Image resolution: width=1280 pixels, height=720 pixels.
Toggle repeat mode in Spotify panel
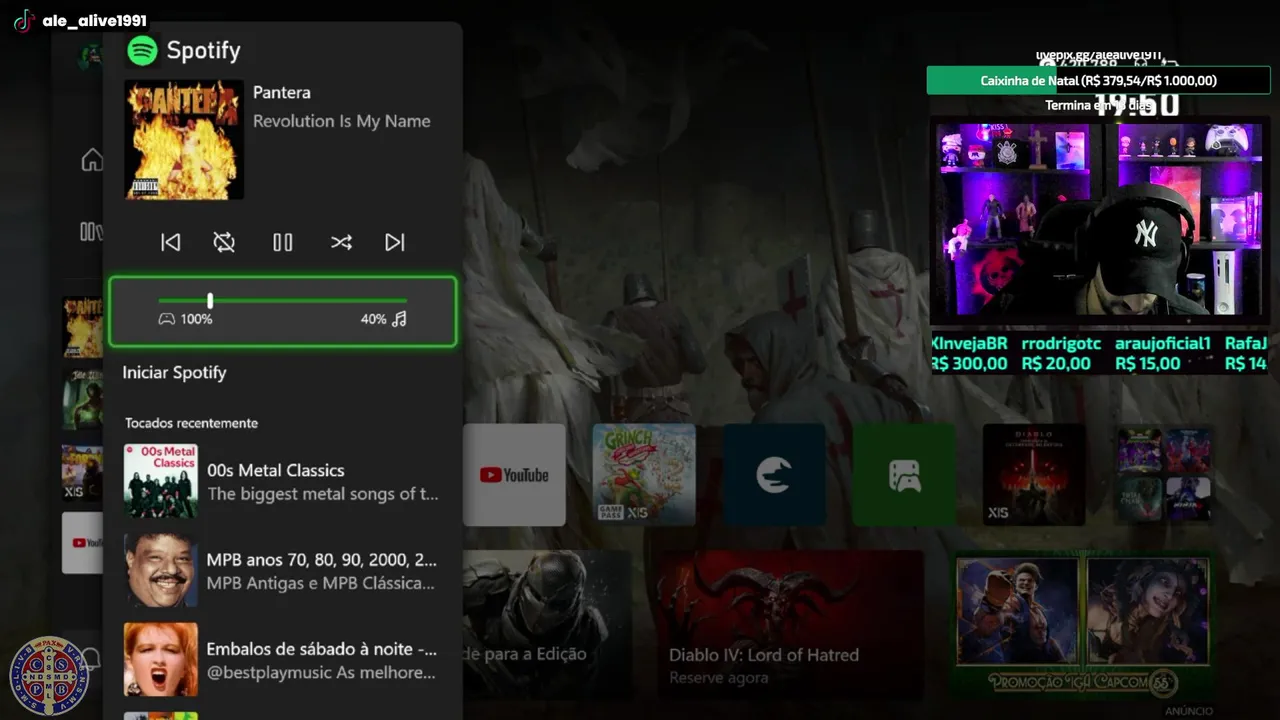click(x=224, y=242)
